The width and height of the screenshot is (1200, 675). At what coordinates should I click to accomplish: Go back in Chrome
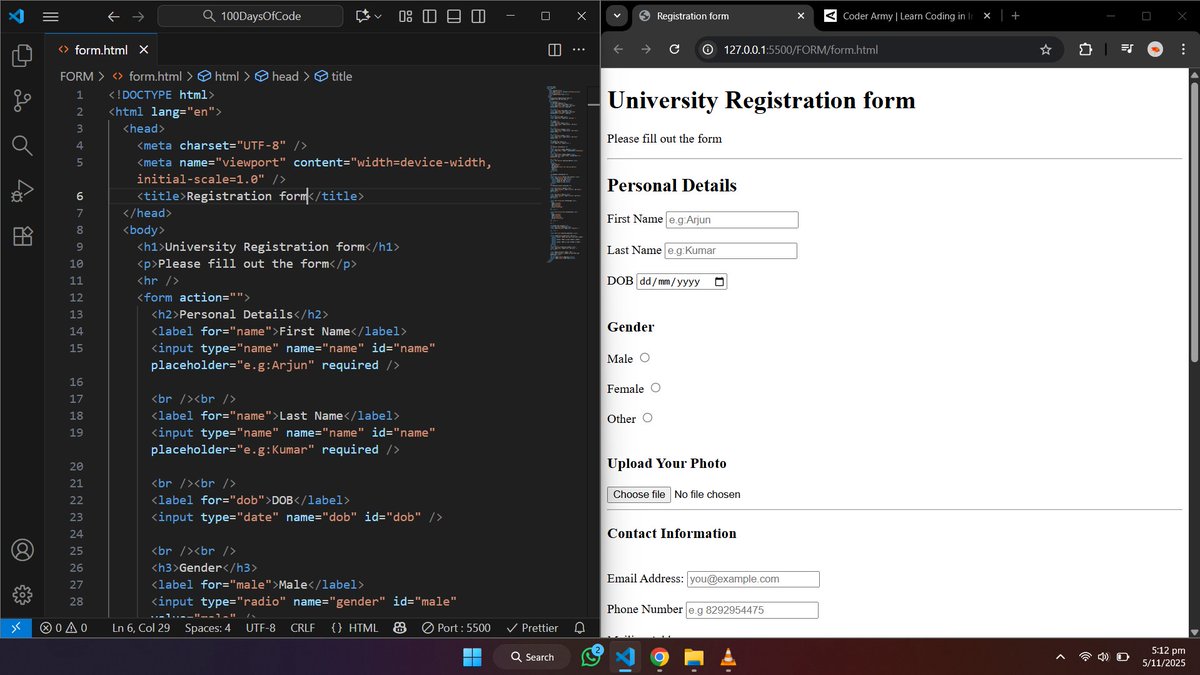[x=618, y=50]
